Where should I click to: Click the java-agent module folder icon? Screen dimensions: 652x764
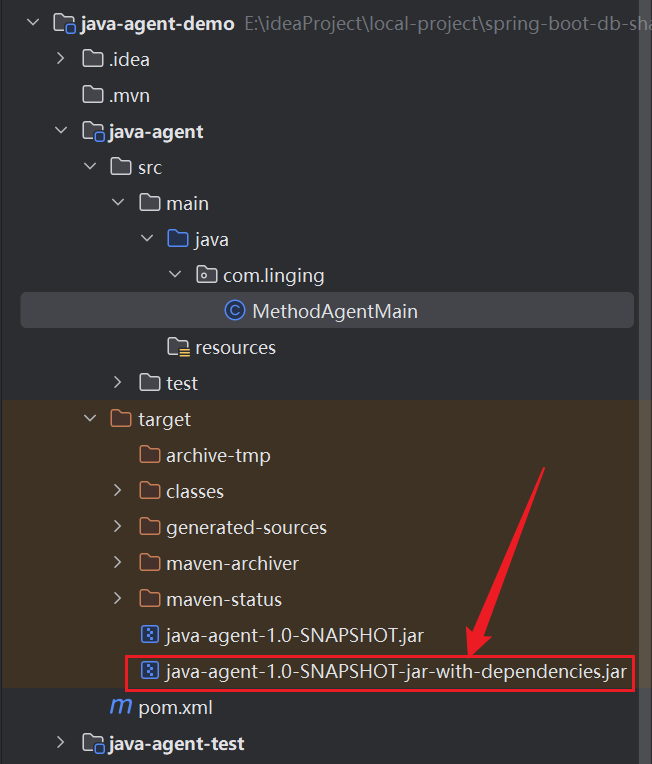[x=93, y=132]
